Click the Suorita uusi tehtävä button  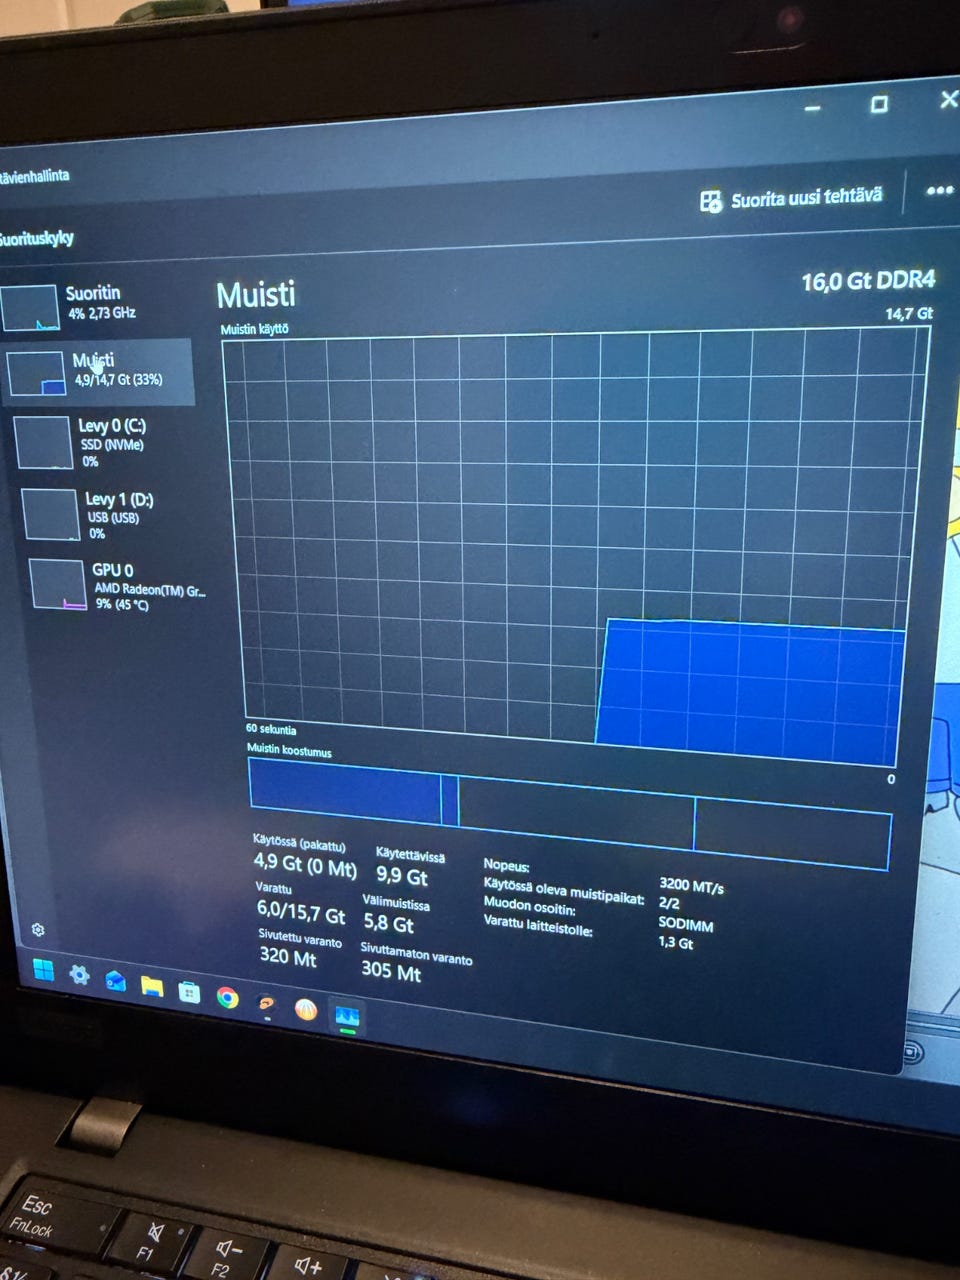click(x=791, y=198)
